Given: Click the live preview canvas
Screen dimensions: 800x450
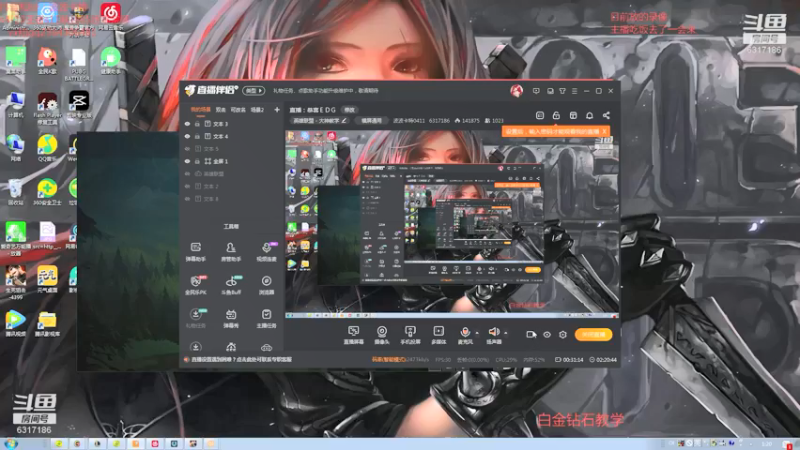Looking at the screenshot, I should click(452, 224).
